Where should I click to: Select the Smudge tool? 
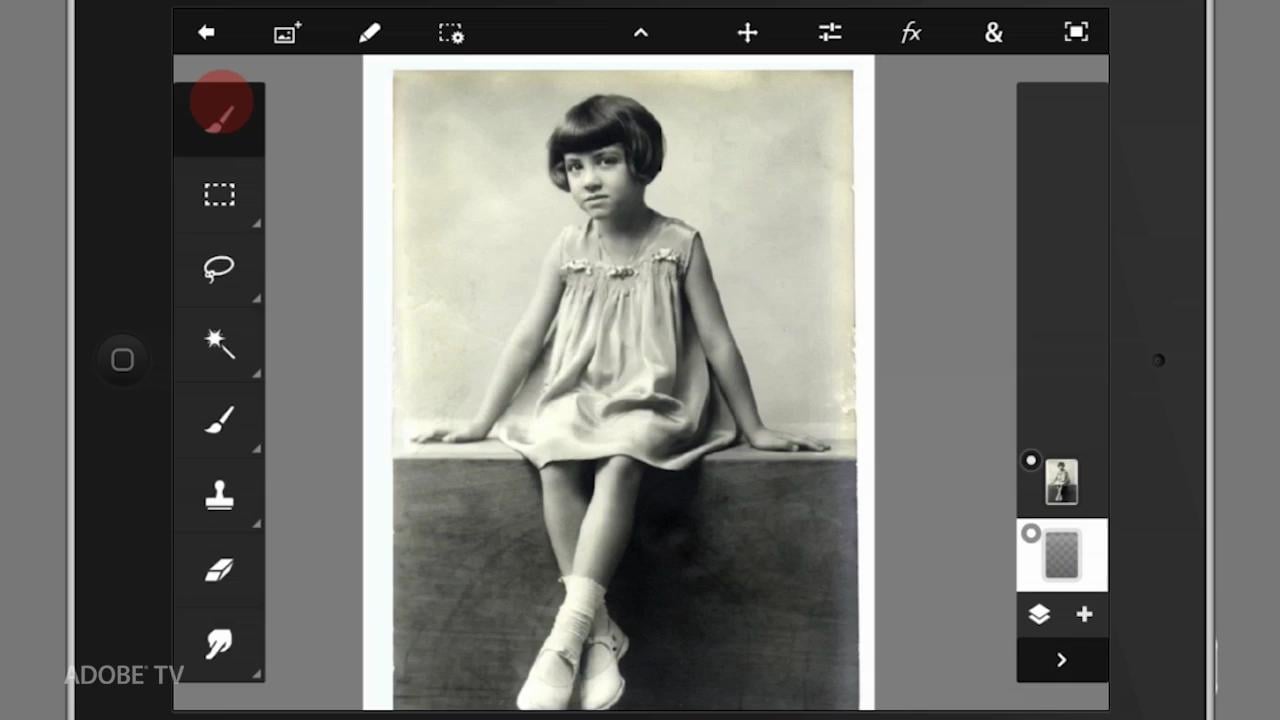[219, 645]
